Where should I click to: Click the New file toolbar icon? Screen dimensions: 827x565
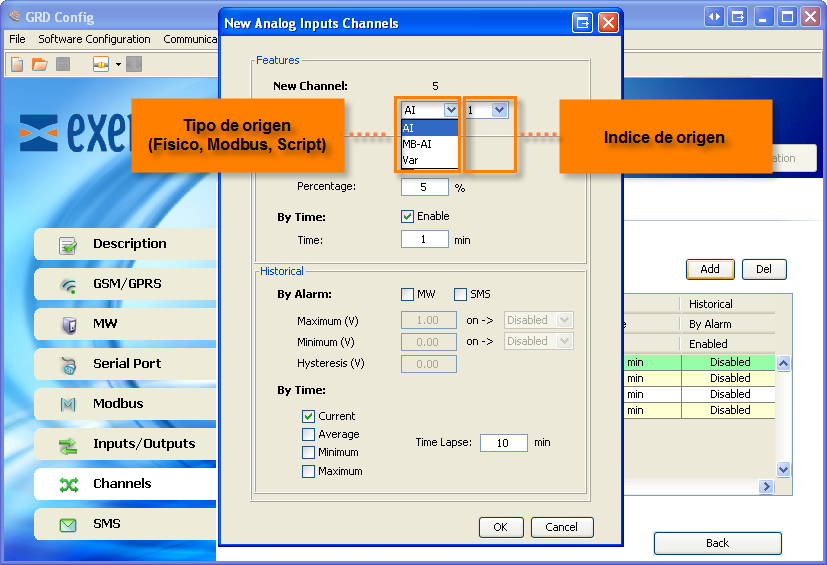(17, 64)
